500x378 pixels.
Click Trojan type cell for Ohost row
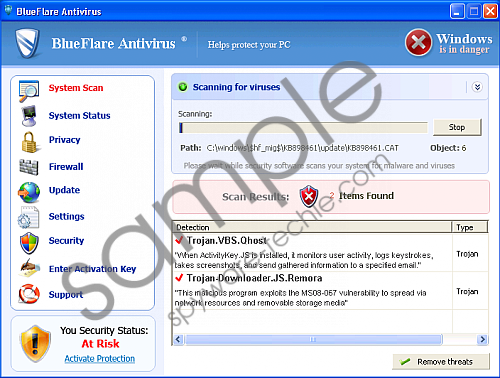(467, 254)
